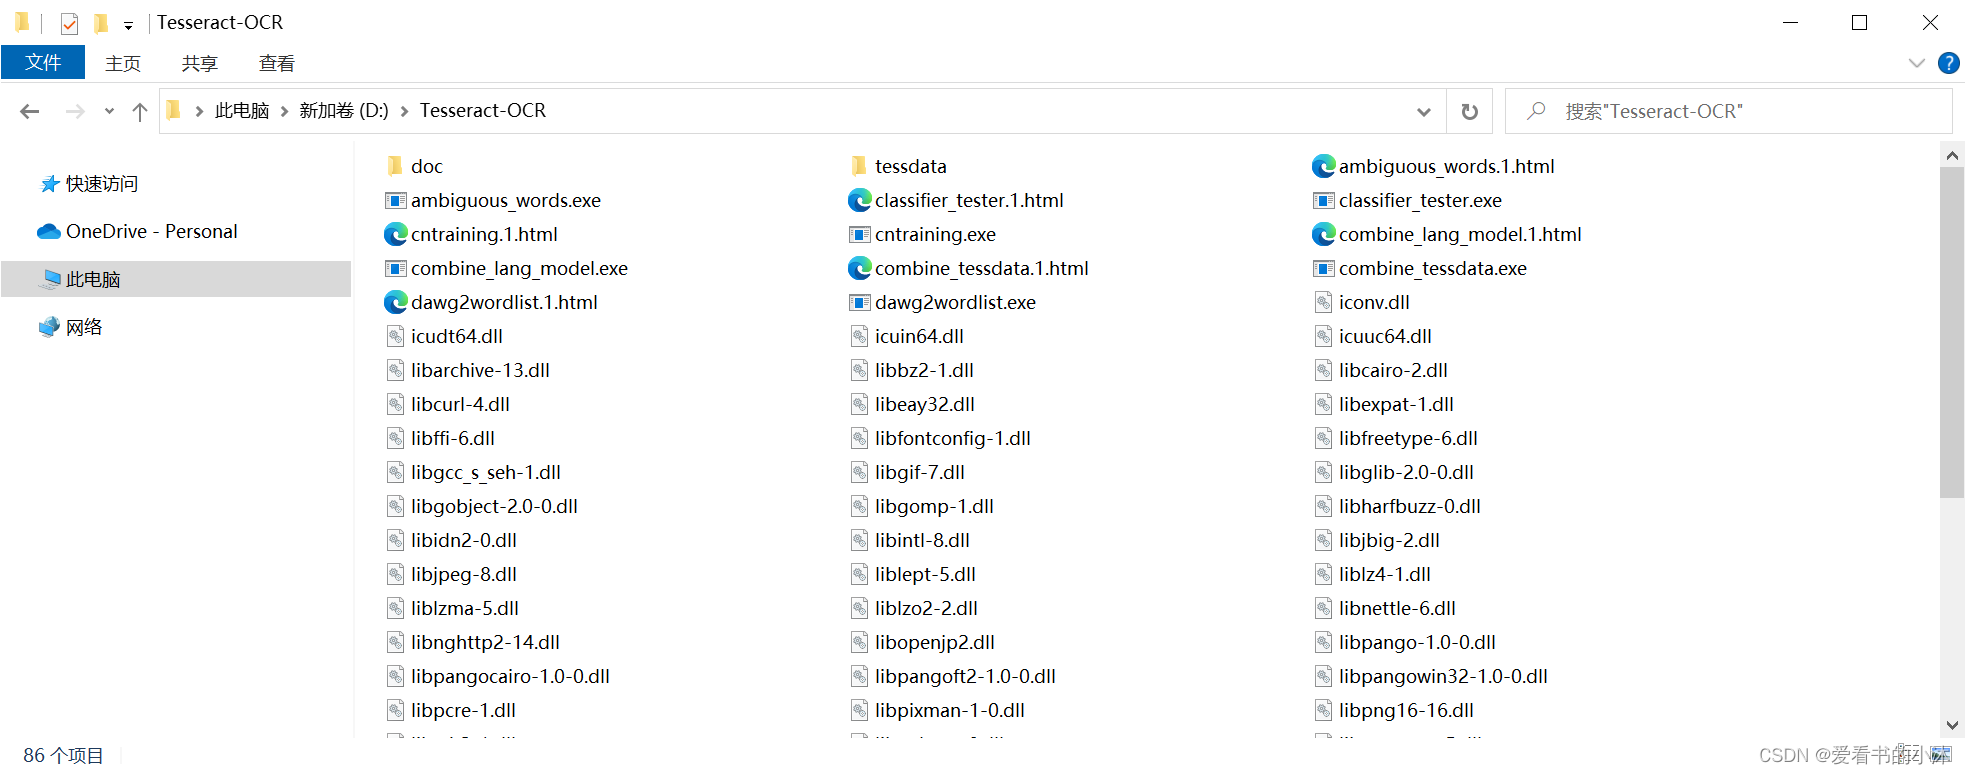
Task: Click the dll icon of icudt64.dll
Action: [x=396, y=336]
